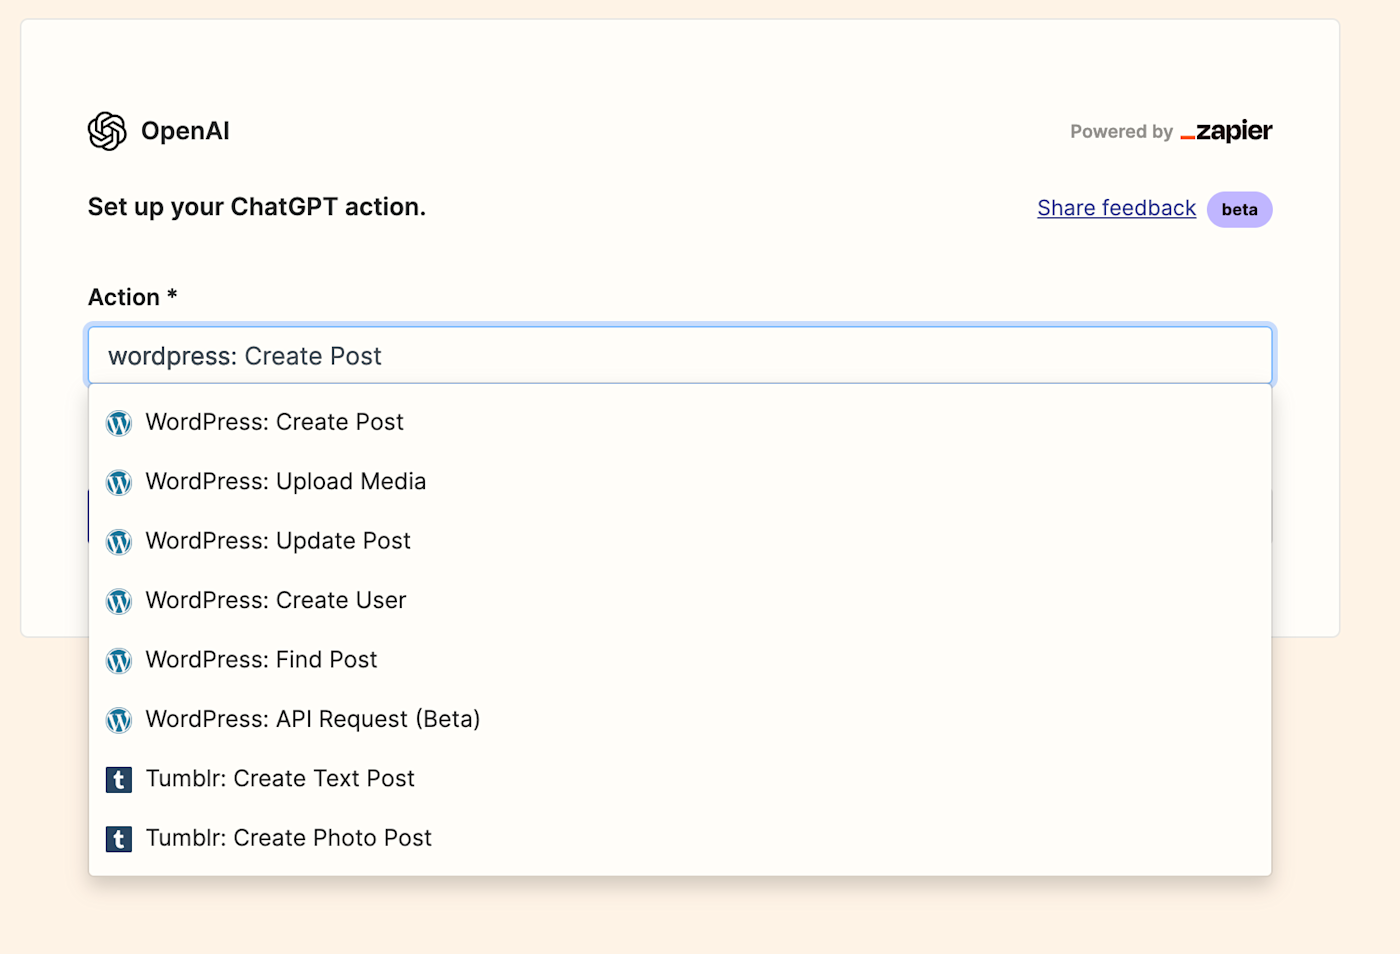
Task: Select WordPress: API Request (Beta)
Action: click(313, 719)
